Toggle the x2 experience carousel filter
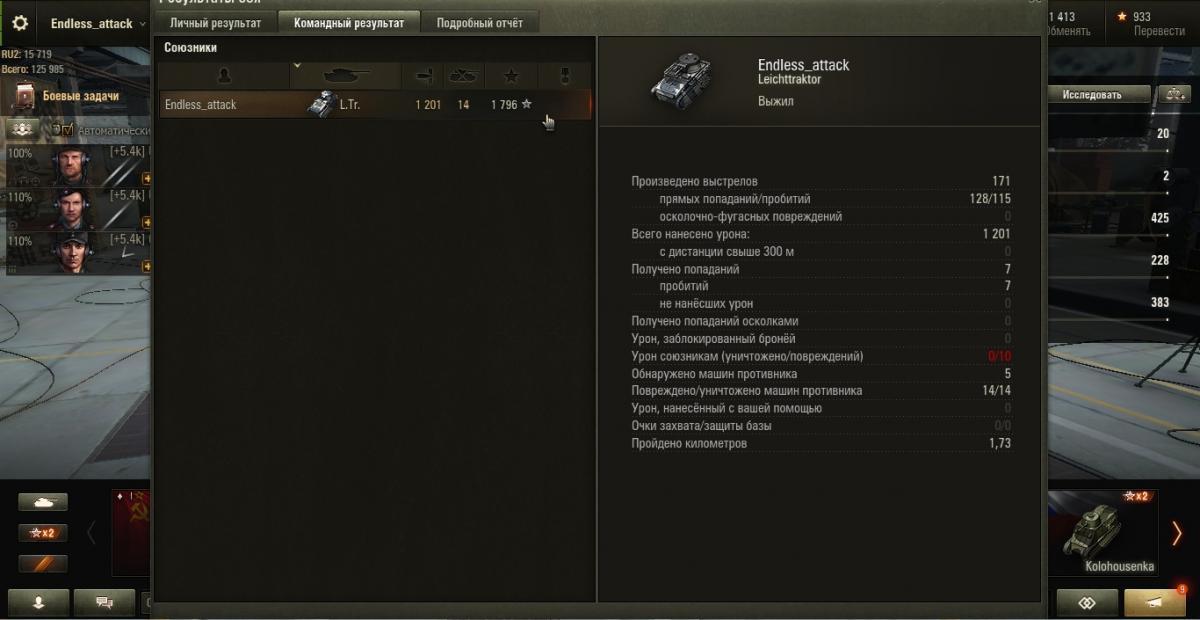This screenshot has height=620, width=1200. point(43,533)
